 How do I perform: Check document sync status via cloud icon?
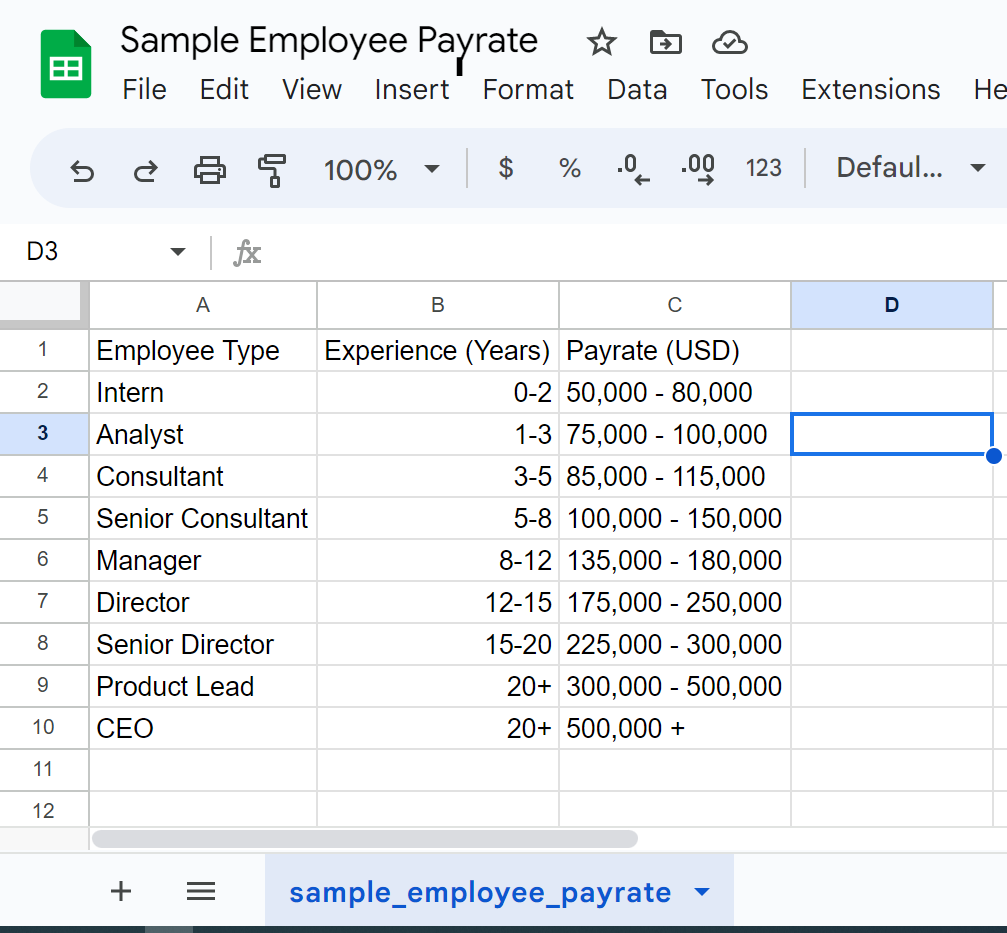point(729,43)
